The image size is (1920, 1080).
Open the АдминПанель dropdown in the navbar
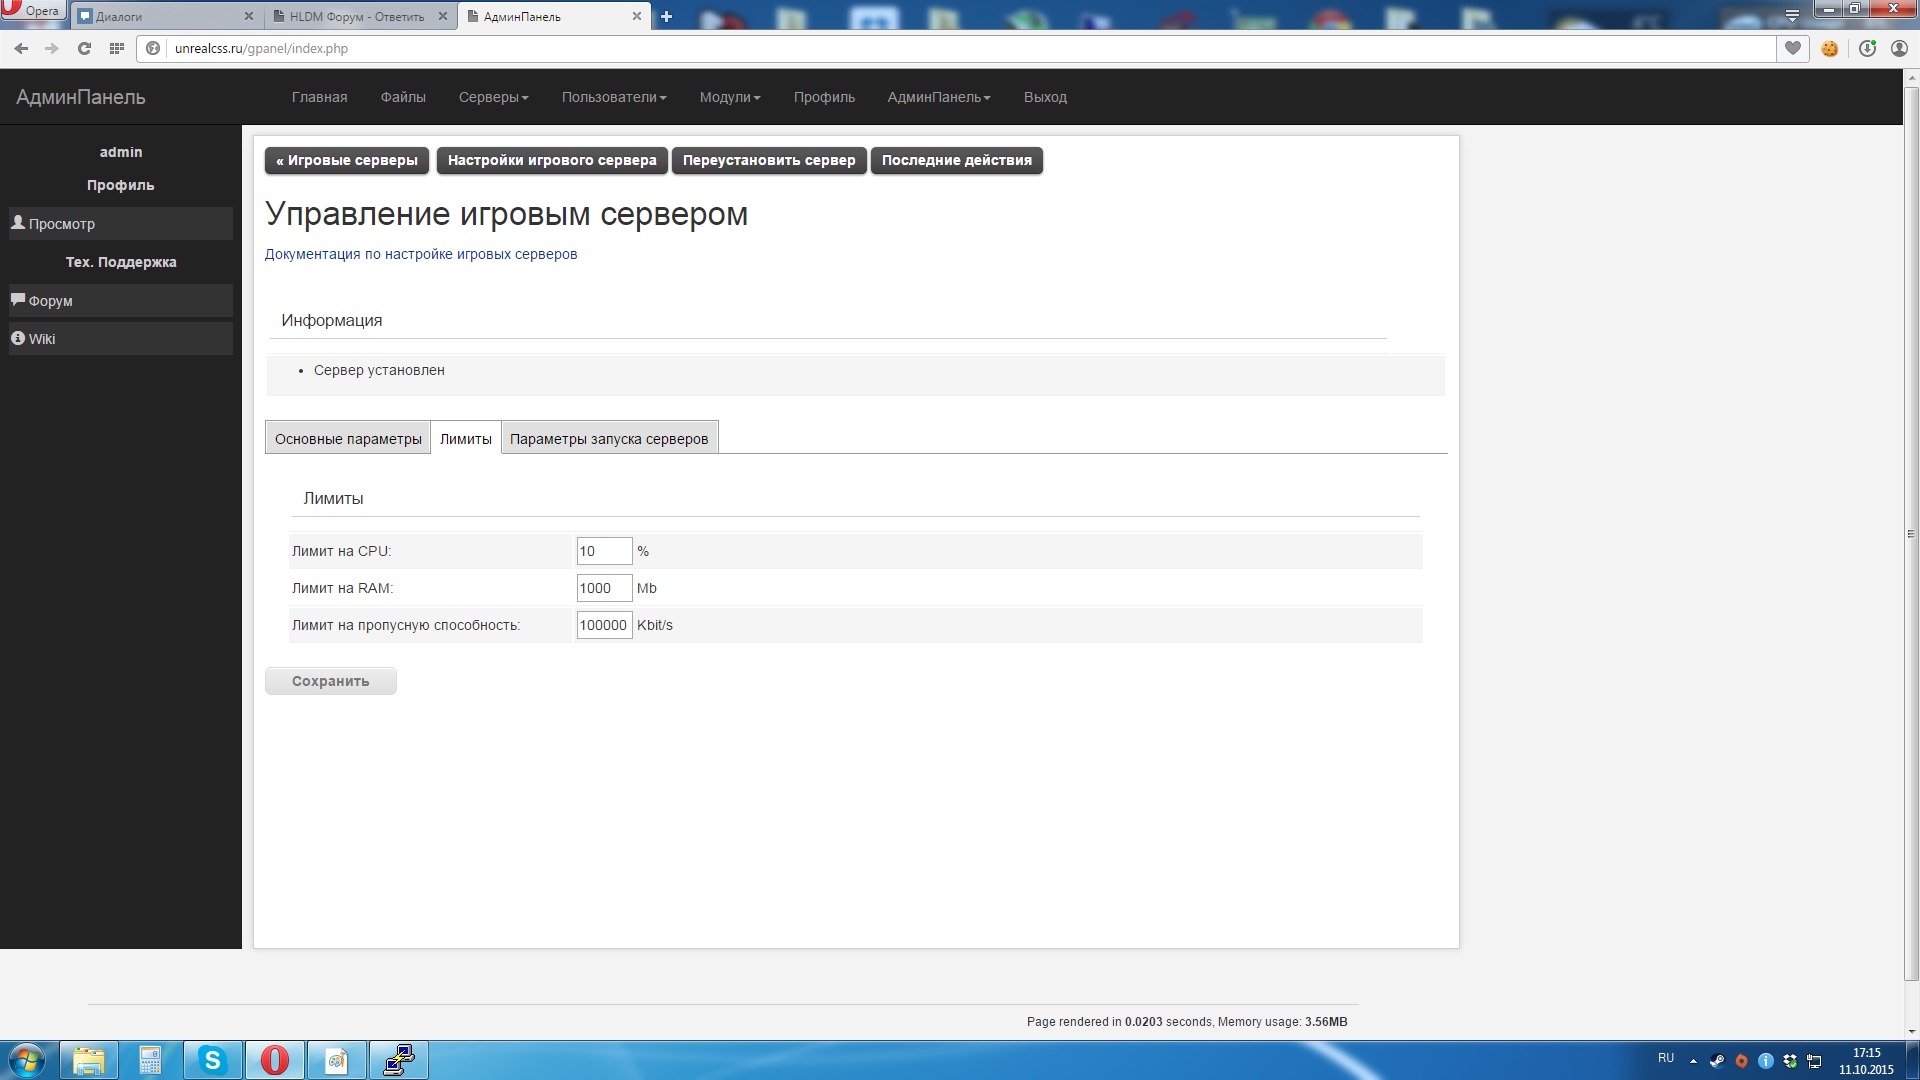coord(938,97)
